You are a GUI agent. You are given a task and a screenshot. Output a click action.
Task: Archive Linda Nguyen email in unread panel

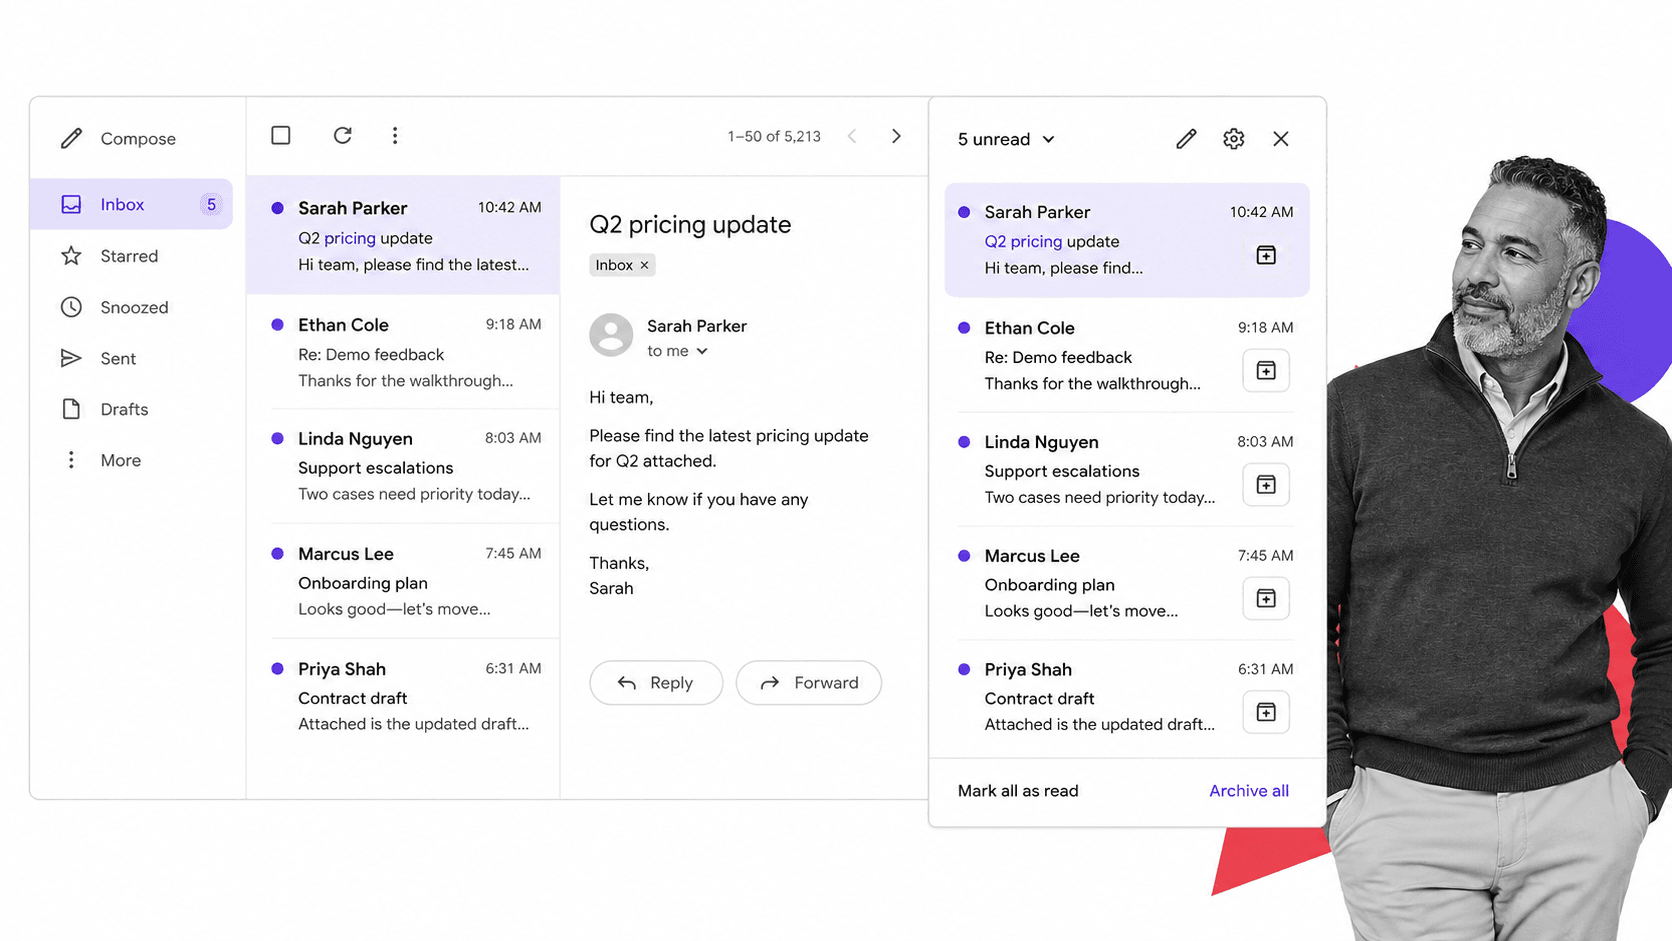(x=1266, y=485)
